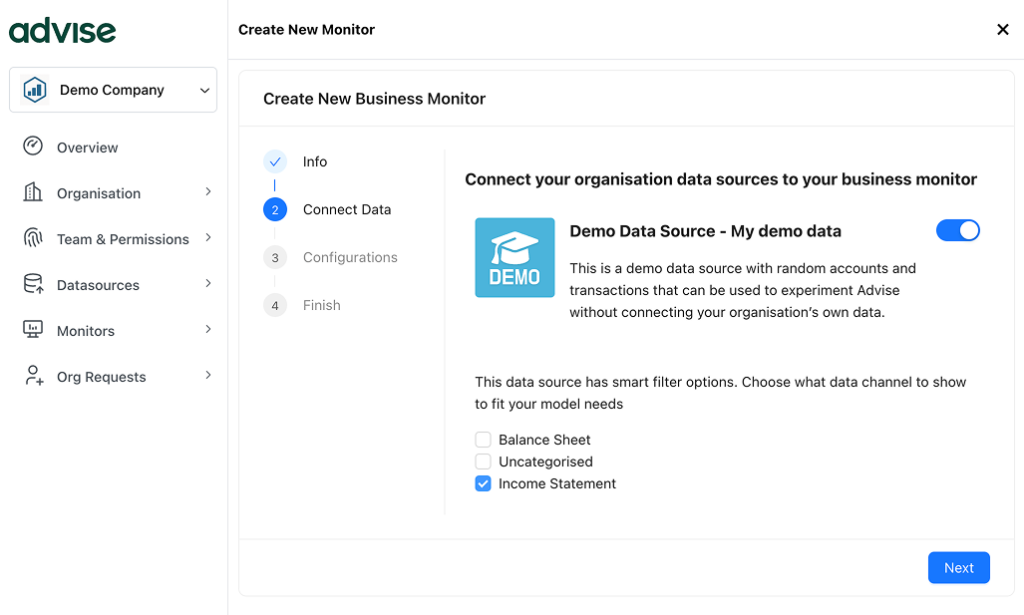Open the Overview menu item

(87, 148)
